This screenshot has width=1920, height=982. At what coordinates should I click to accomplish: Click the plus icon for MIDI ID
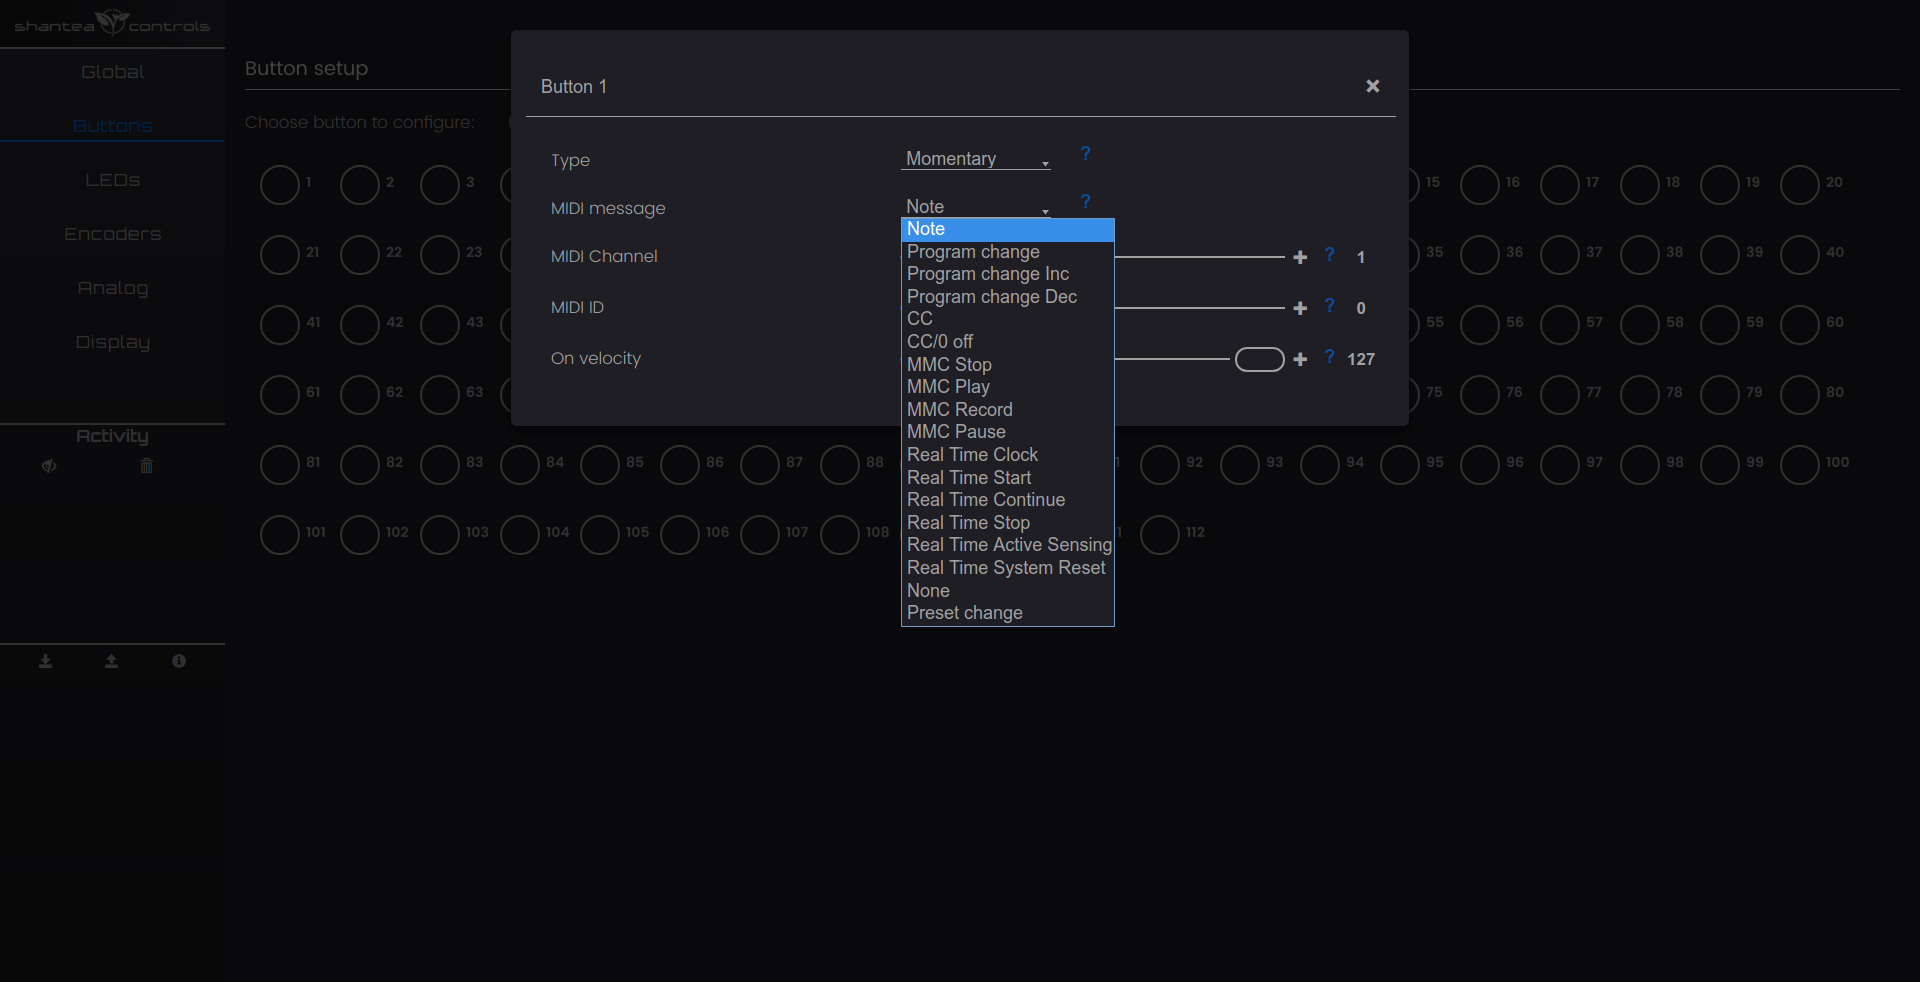click(x=1300, y=308)
